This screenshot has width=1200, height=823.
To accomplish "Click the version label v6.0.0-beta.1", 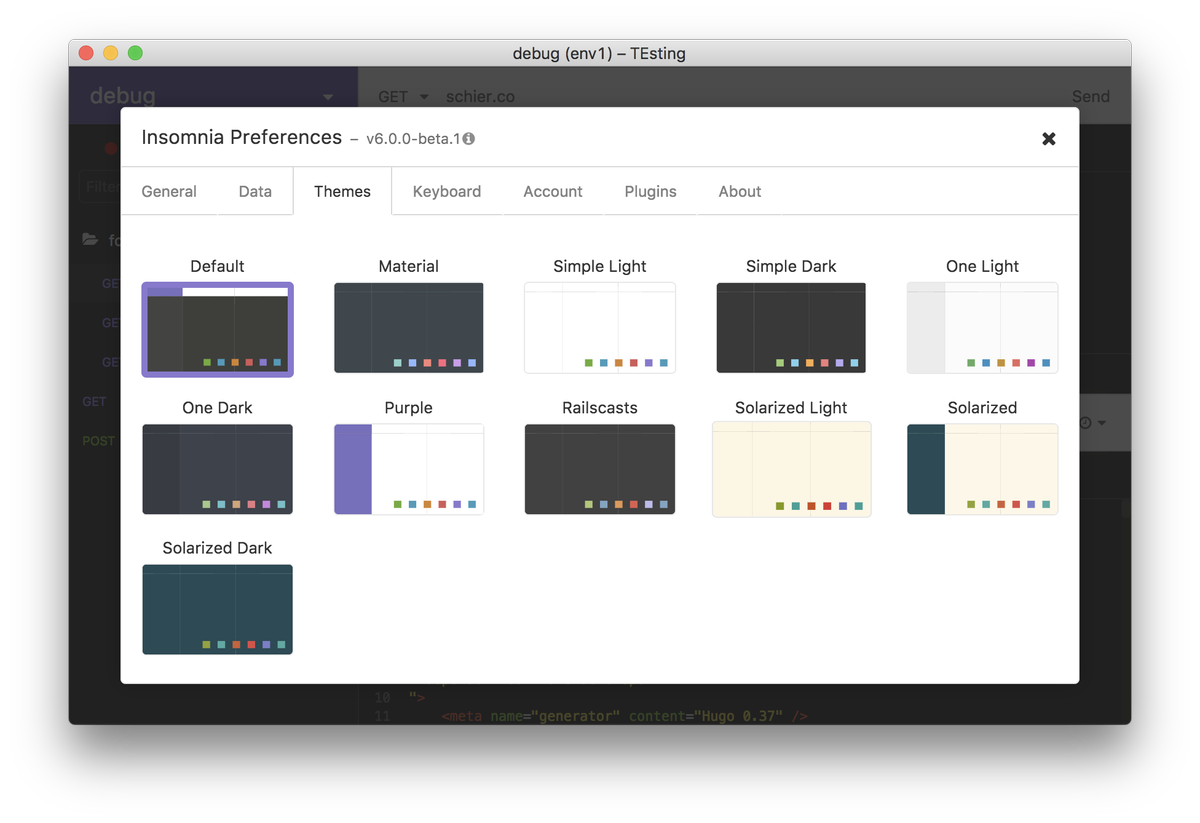I will pos(413,139).
